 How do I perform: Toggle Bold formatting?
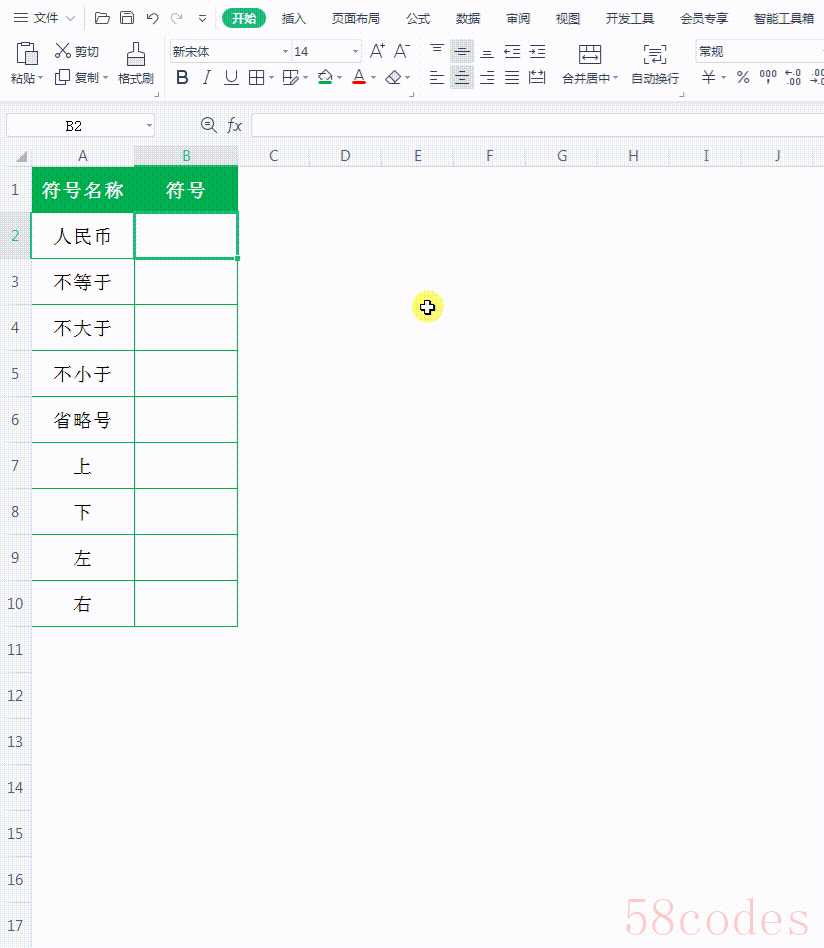tap(181, 77)
